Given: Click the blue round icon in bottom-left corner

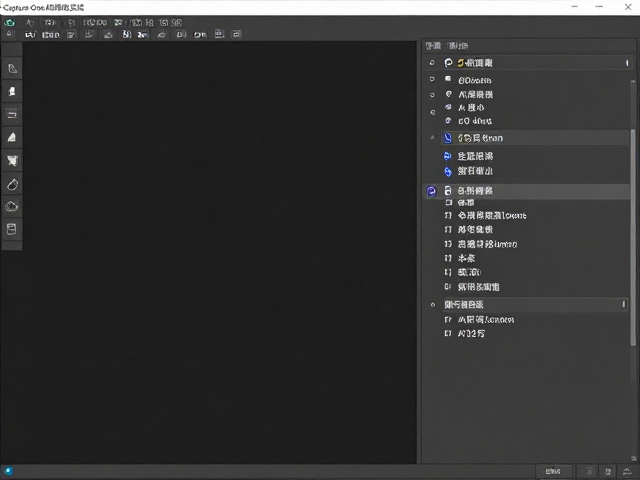Looking at the screenshot, I should [x=8, y=471].
